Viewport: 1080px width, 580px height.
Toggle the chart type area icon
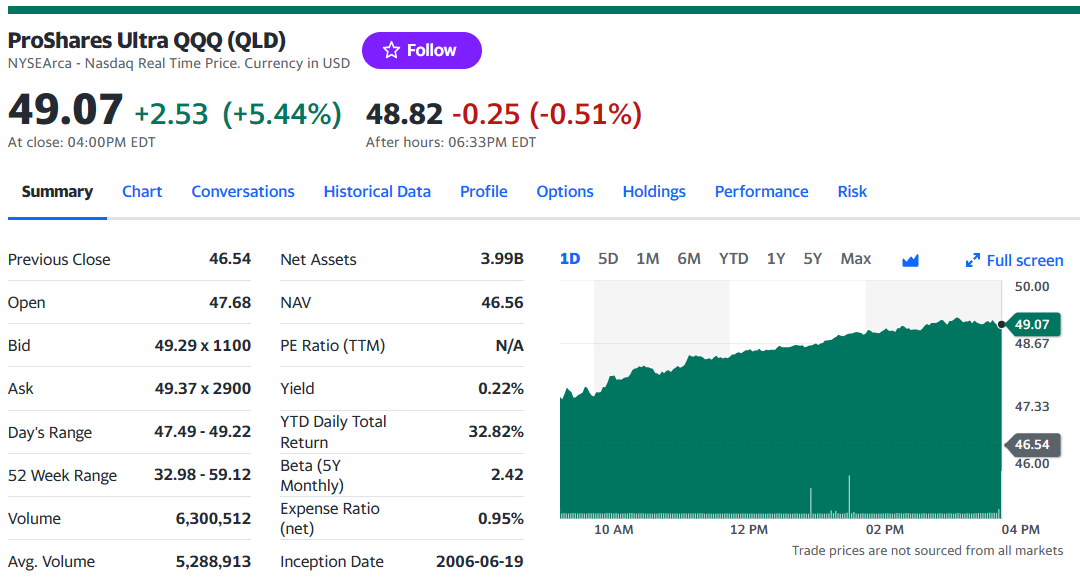coord(910,260)
